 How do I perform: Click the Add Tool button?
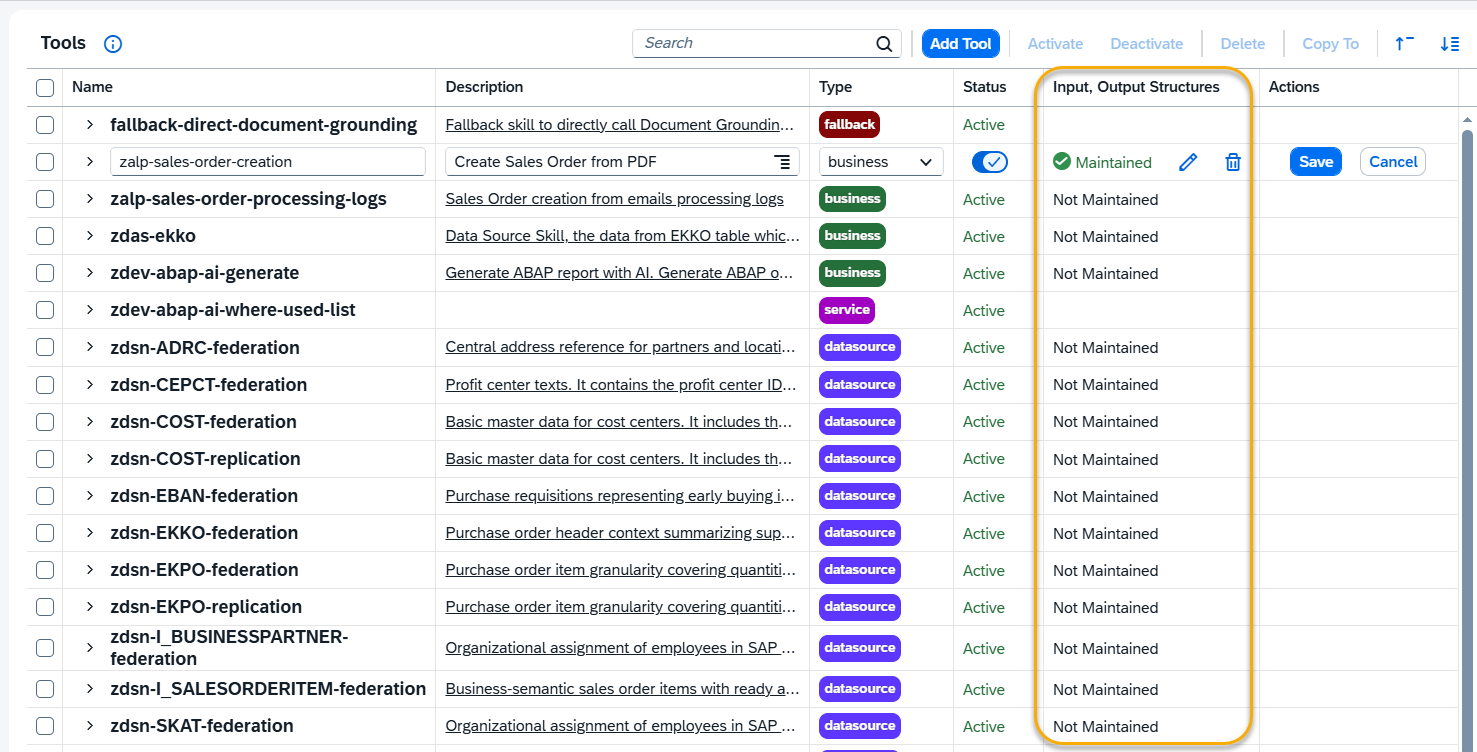(x=960, y=44)
